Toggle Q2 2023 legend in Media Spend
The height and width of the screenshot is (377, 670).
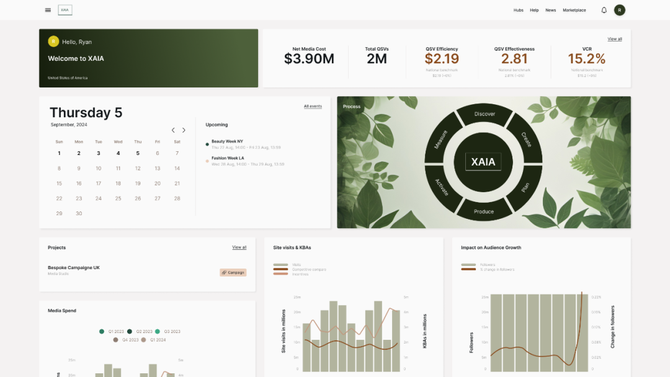pos(140,331)
